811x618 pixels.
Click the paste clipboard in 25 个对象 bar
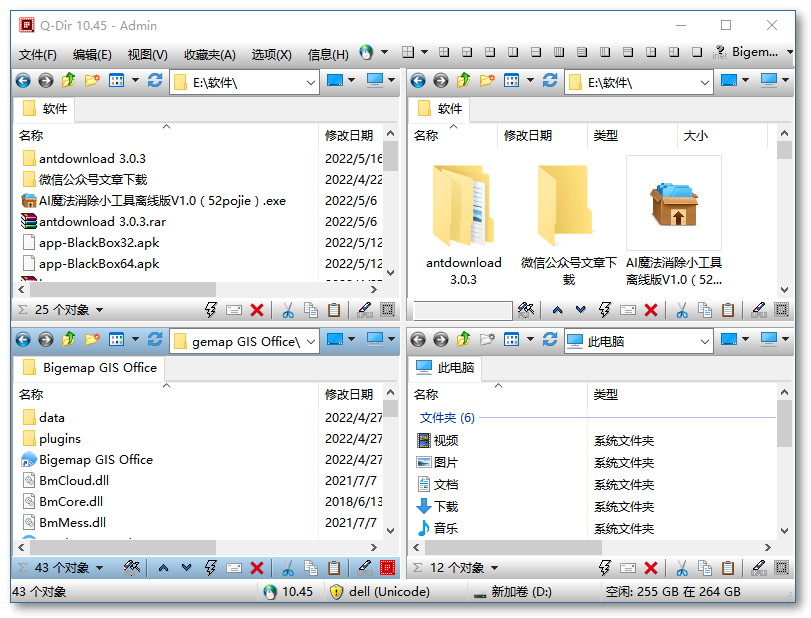pos(334,310)
